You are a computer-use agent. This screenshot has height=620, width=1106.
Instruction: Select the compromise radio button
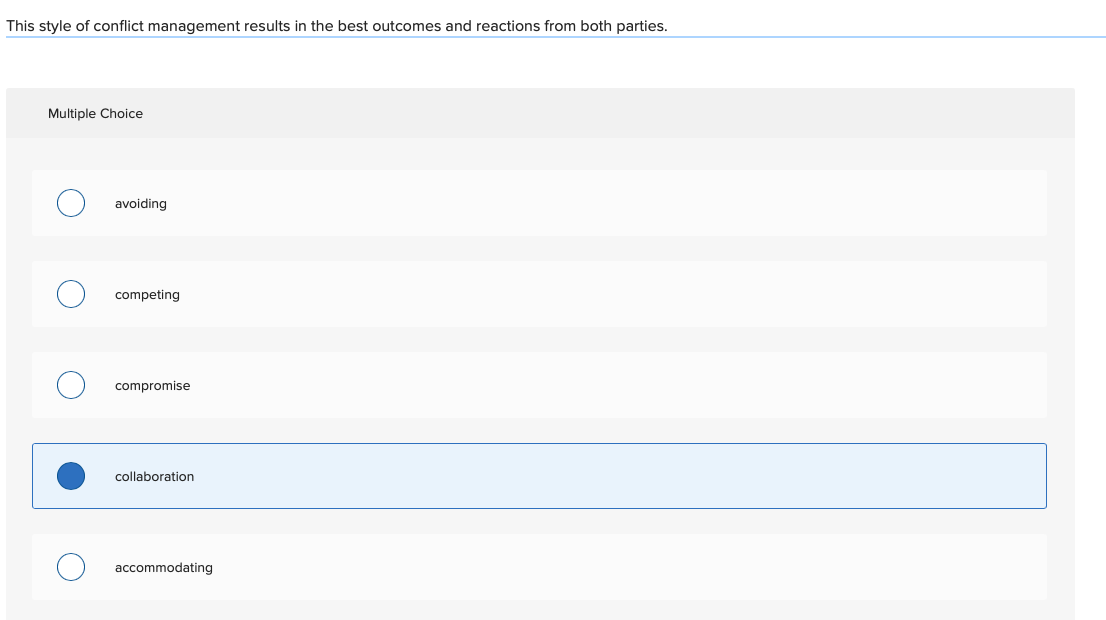(x=70, y=385)
